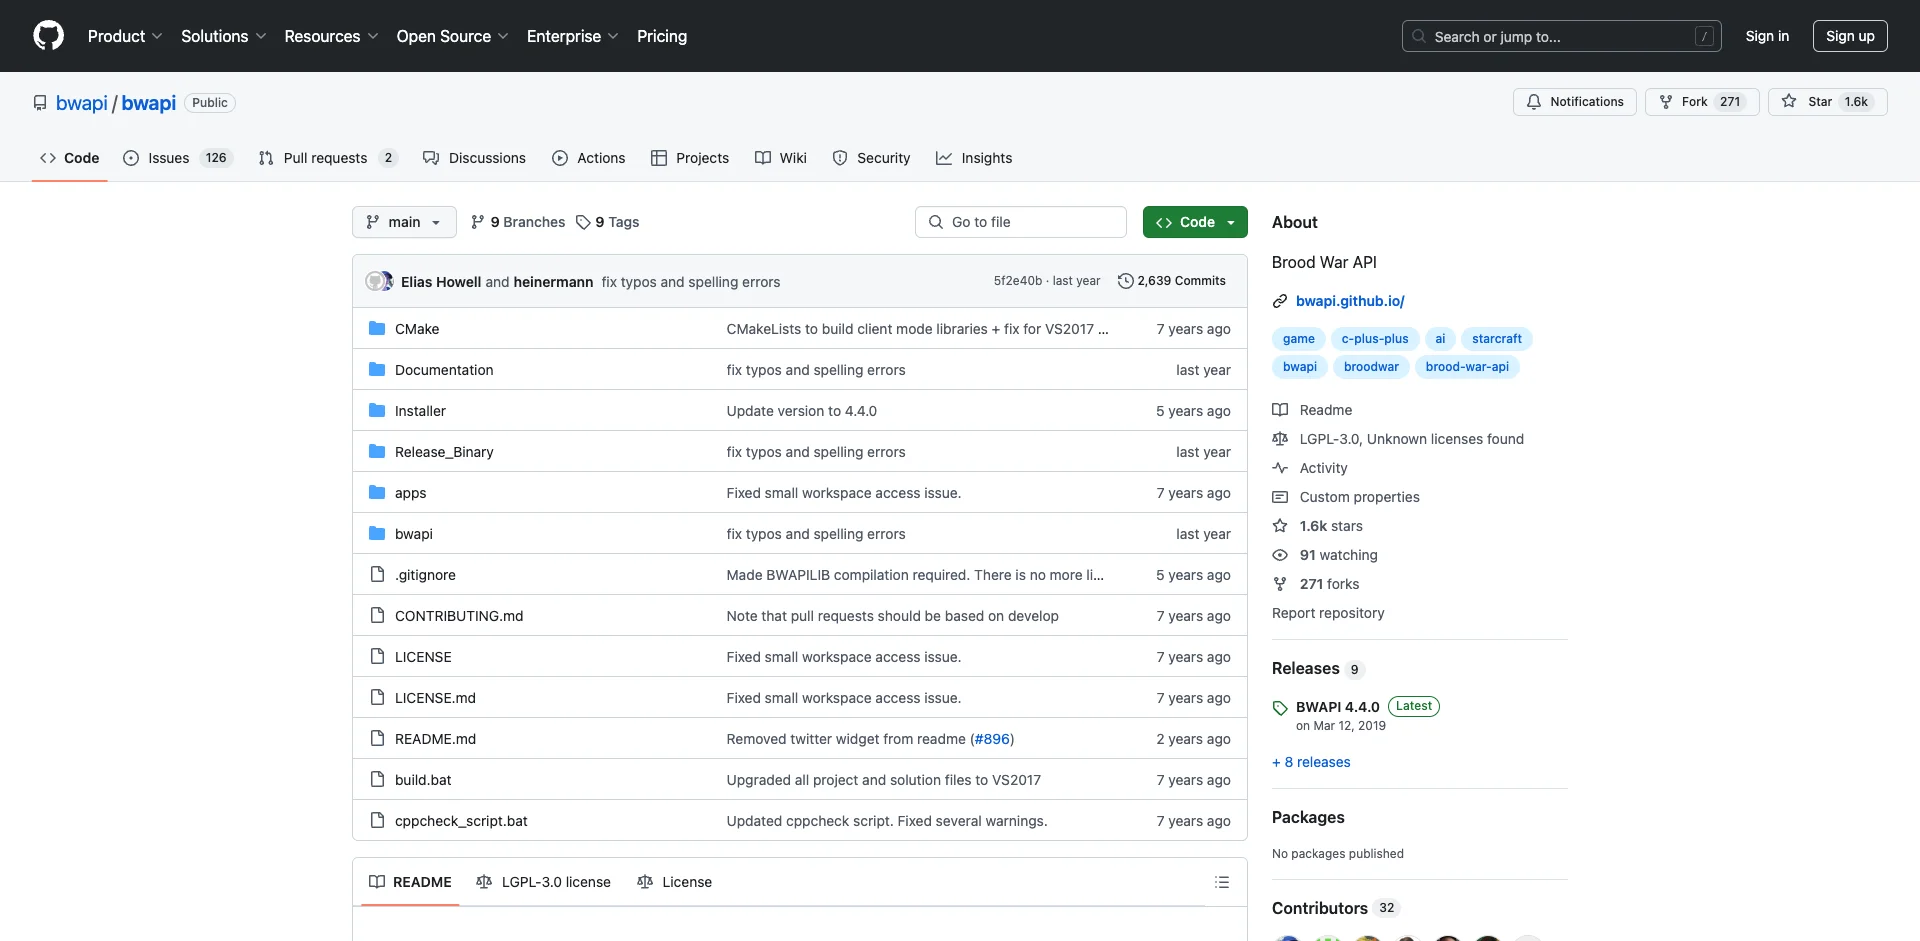Open the Insights tab
The width and height of the screenshot is (1920, 941).
pyautogui.click(x=974, y=158)
